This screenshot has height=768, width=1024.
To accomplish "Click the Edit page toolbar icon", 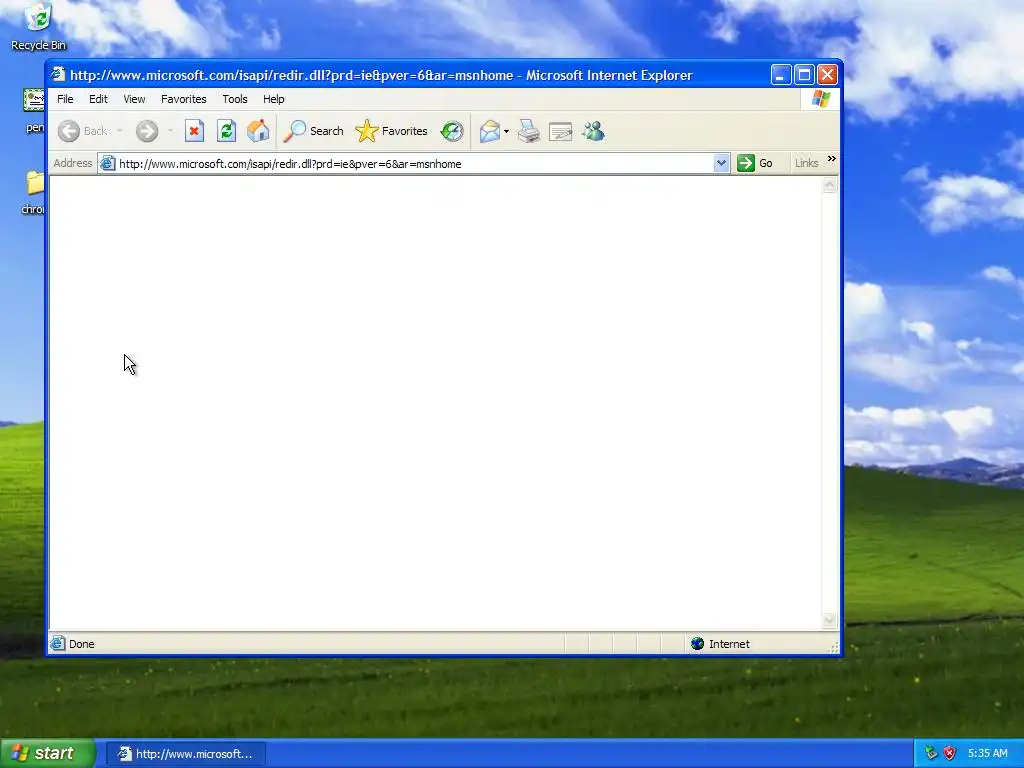I will (560, 131).
